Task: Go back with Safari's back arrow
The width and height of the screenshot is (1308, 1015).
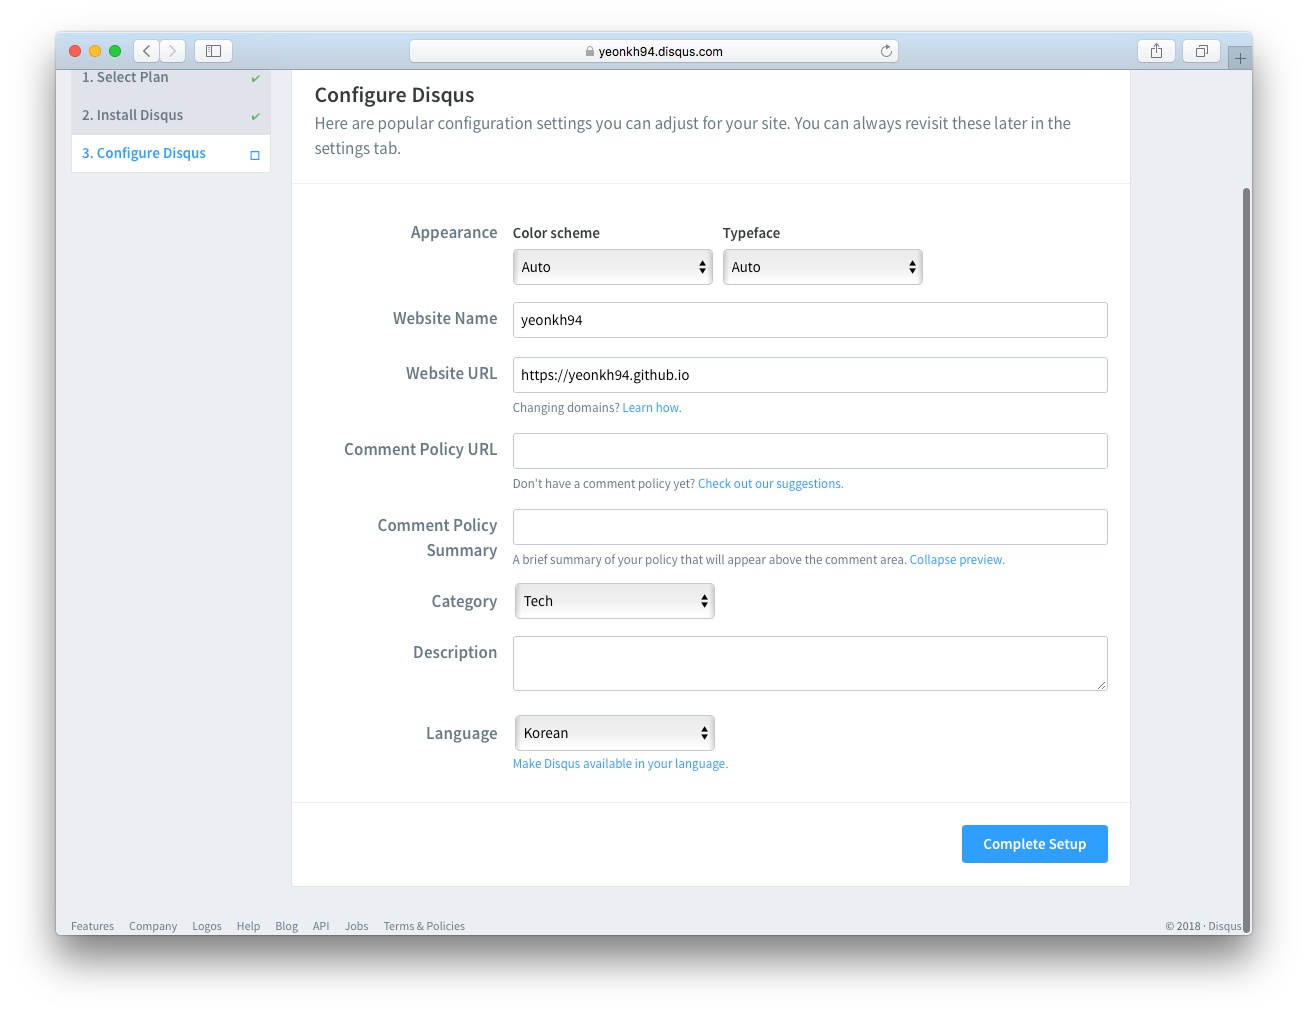Action: point(147,51)
